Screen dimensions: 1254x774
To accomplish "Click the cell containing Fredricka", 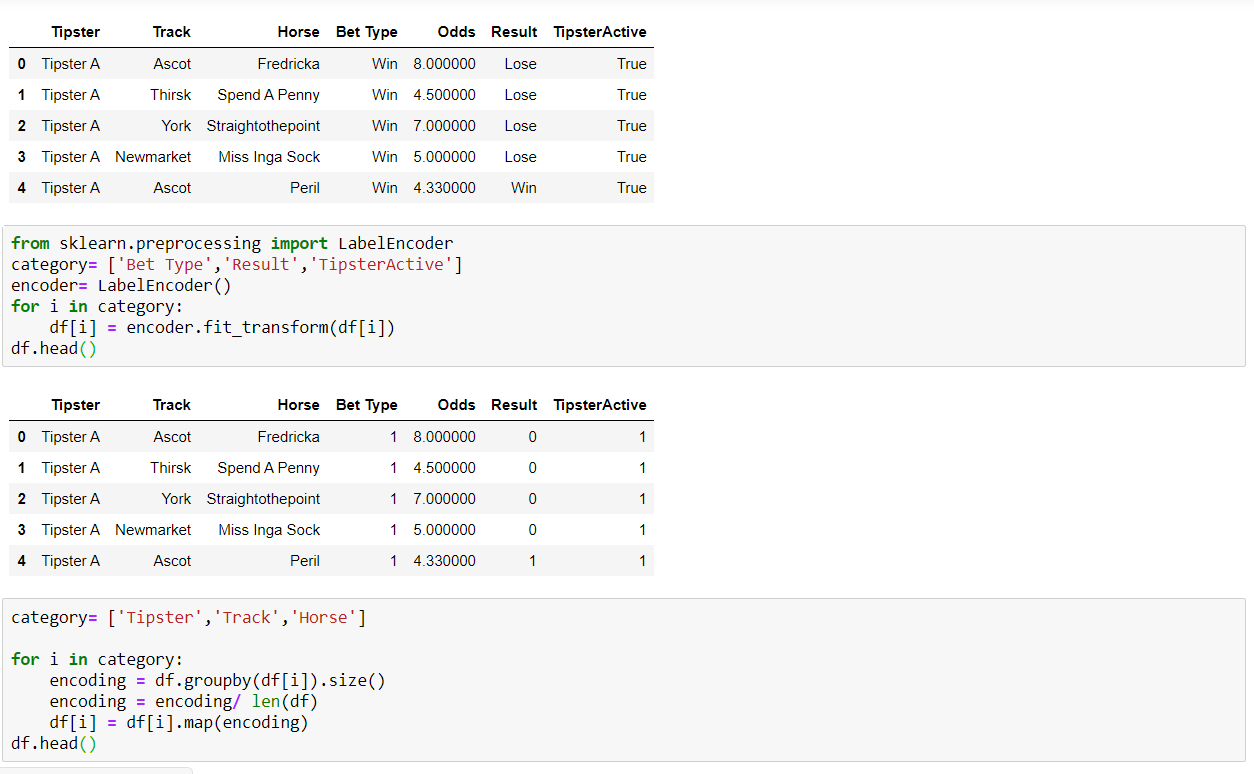I will coord(288,63).
